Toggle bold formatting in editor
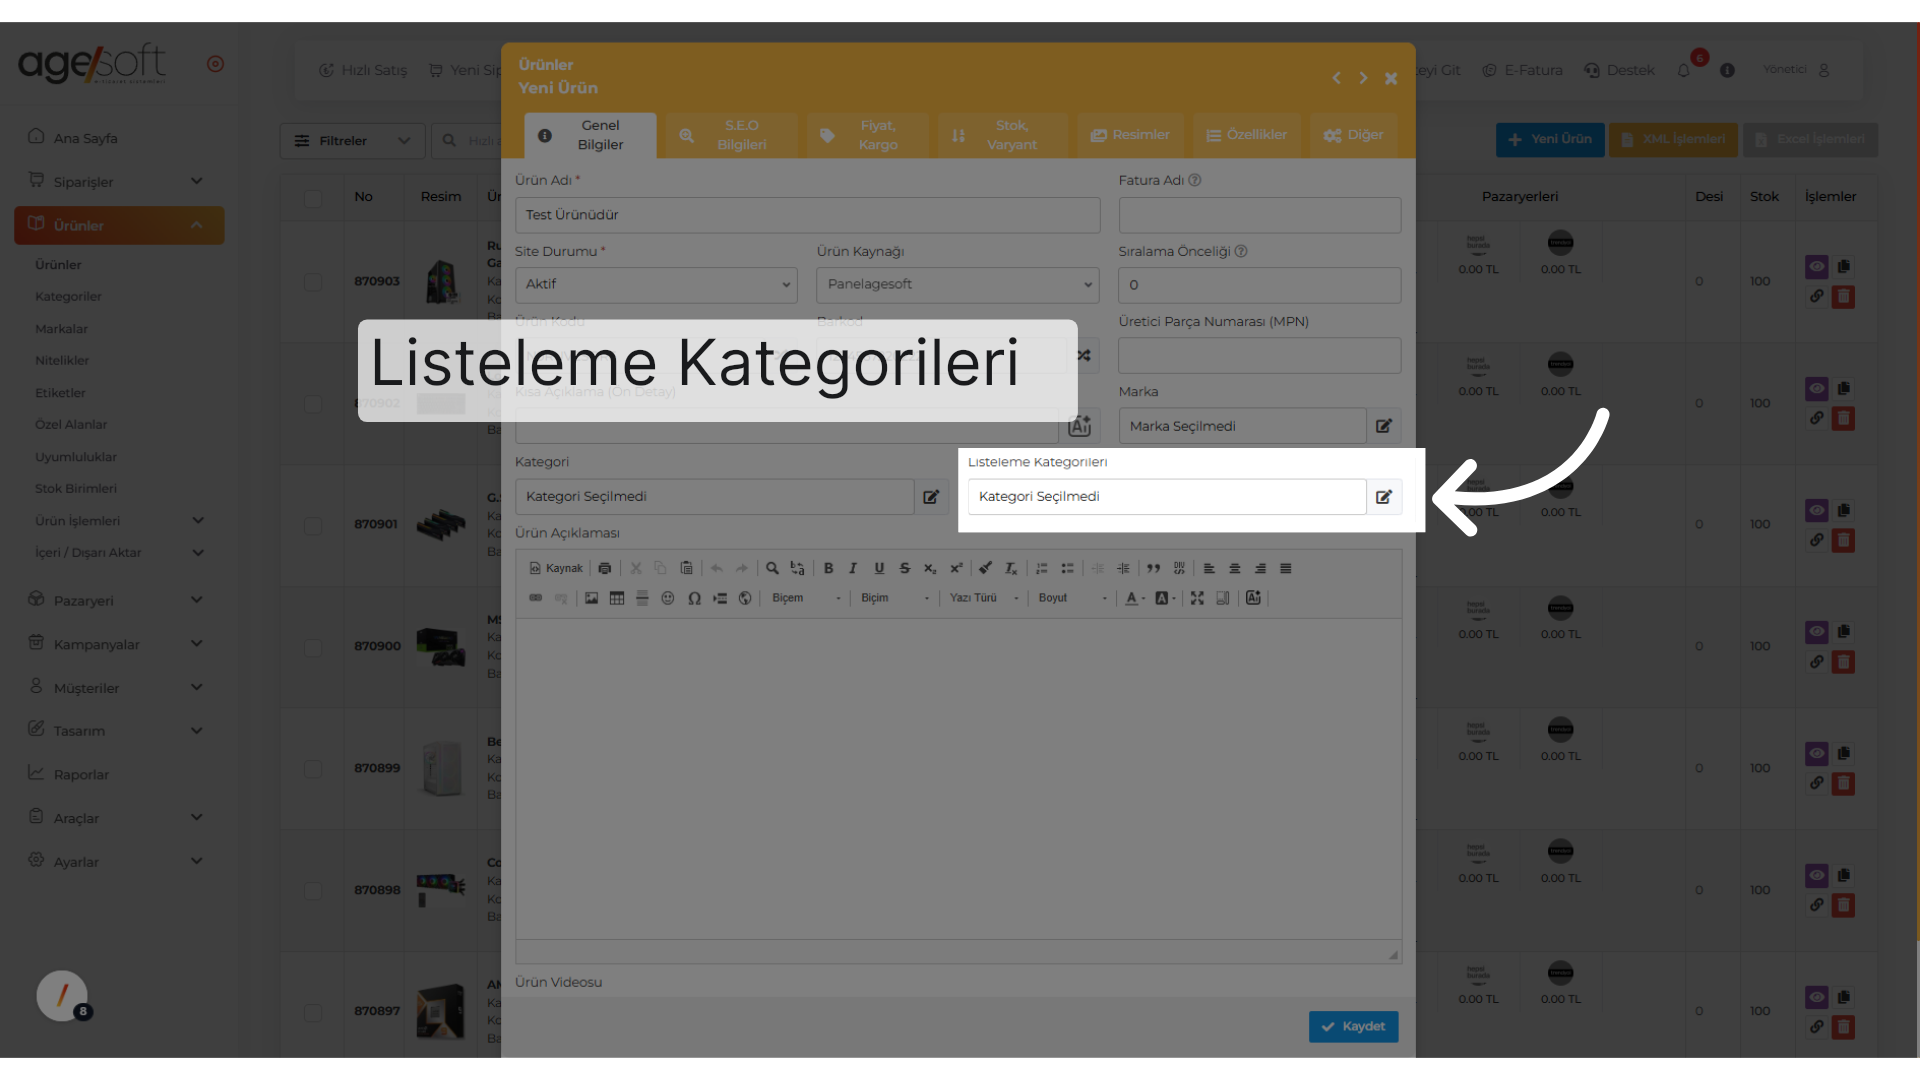 [828, 568]
